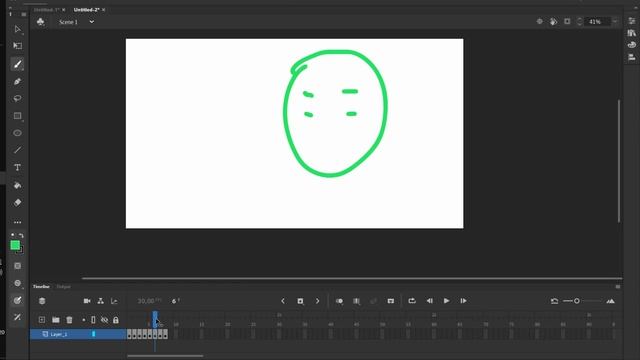The height and width of the screenshot is (360, 640).
Task: Go to the previous keyframe
Action: [x=283, y=301]
